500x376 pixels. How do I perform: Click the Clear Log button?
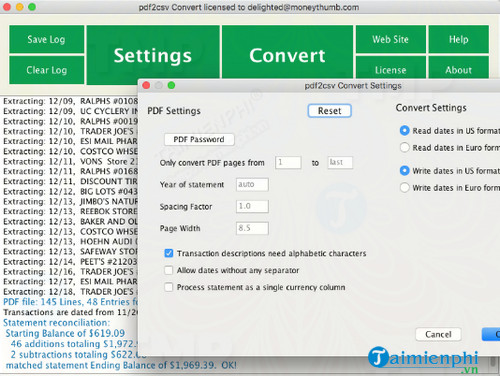coord(47,70)
